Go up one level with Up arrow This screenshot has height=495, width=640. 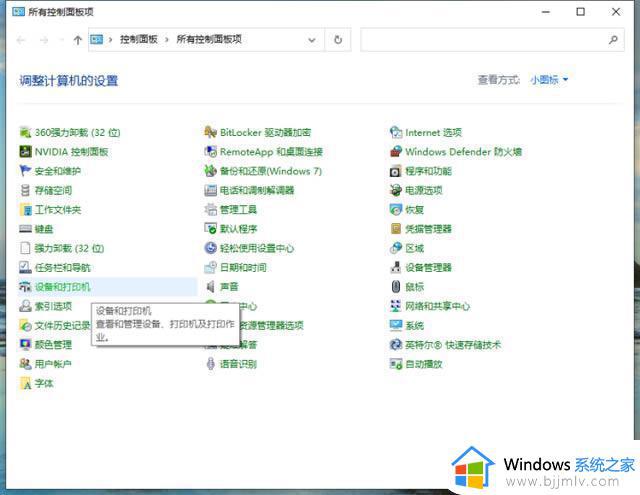(x=78, y=40)
